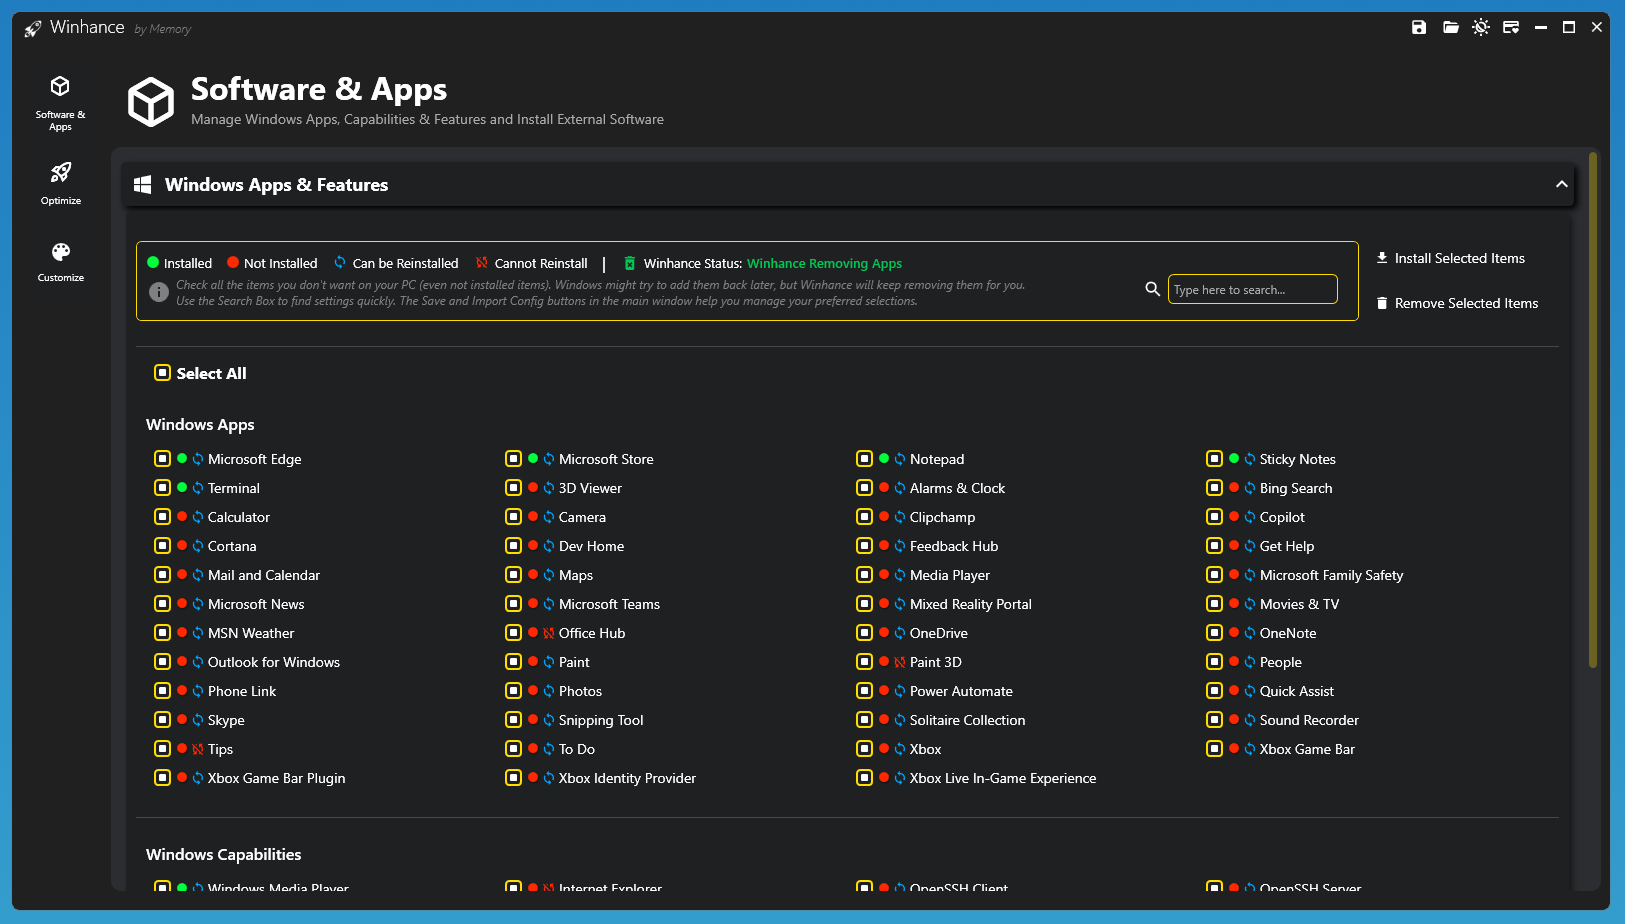The image size is (1625, 924).
Task: Toggle the Select All checkbox
Action: click(x=162, y=373)
